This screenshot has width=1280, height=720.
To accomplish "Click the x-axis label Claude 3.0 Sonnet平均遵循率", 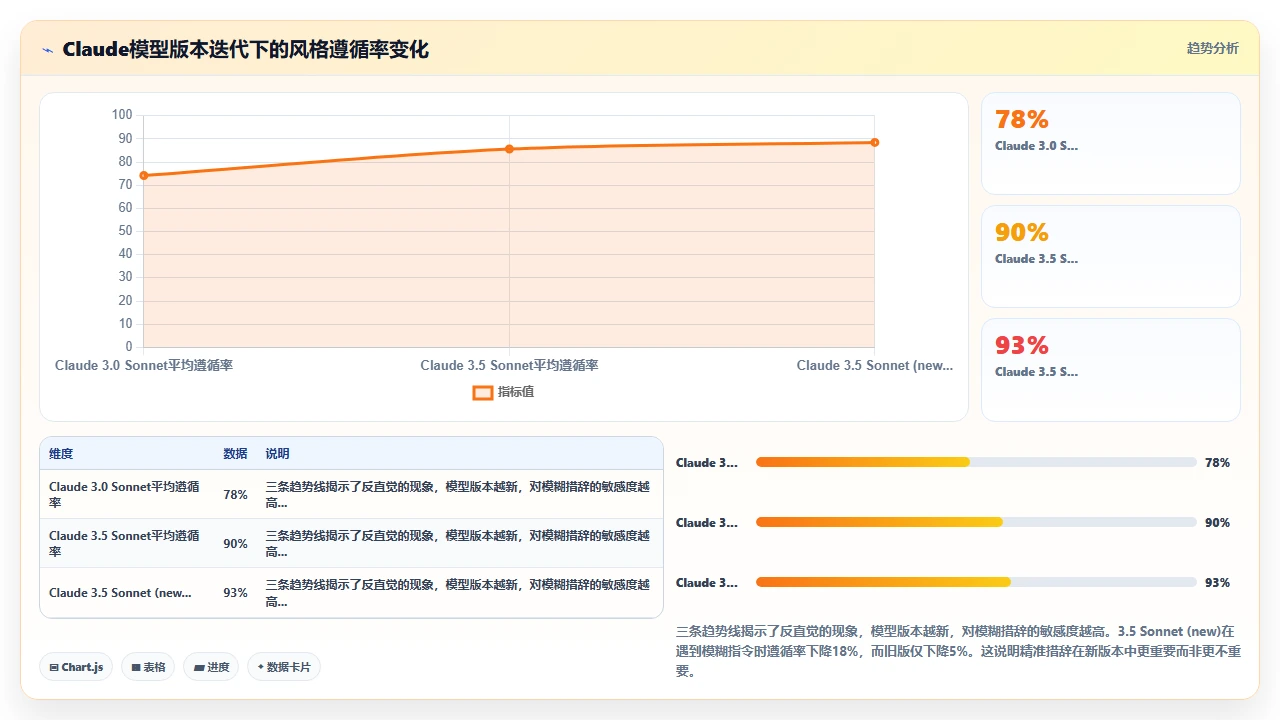I will (x=144, y=365).
